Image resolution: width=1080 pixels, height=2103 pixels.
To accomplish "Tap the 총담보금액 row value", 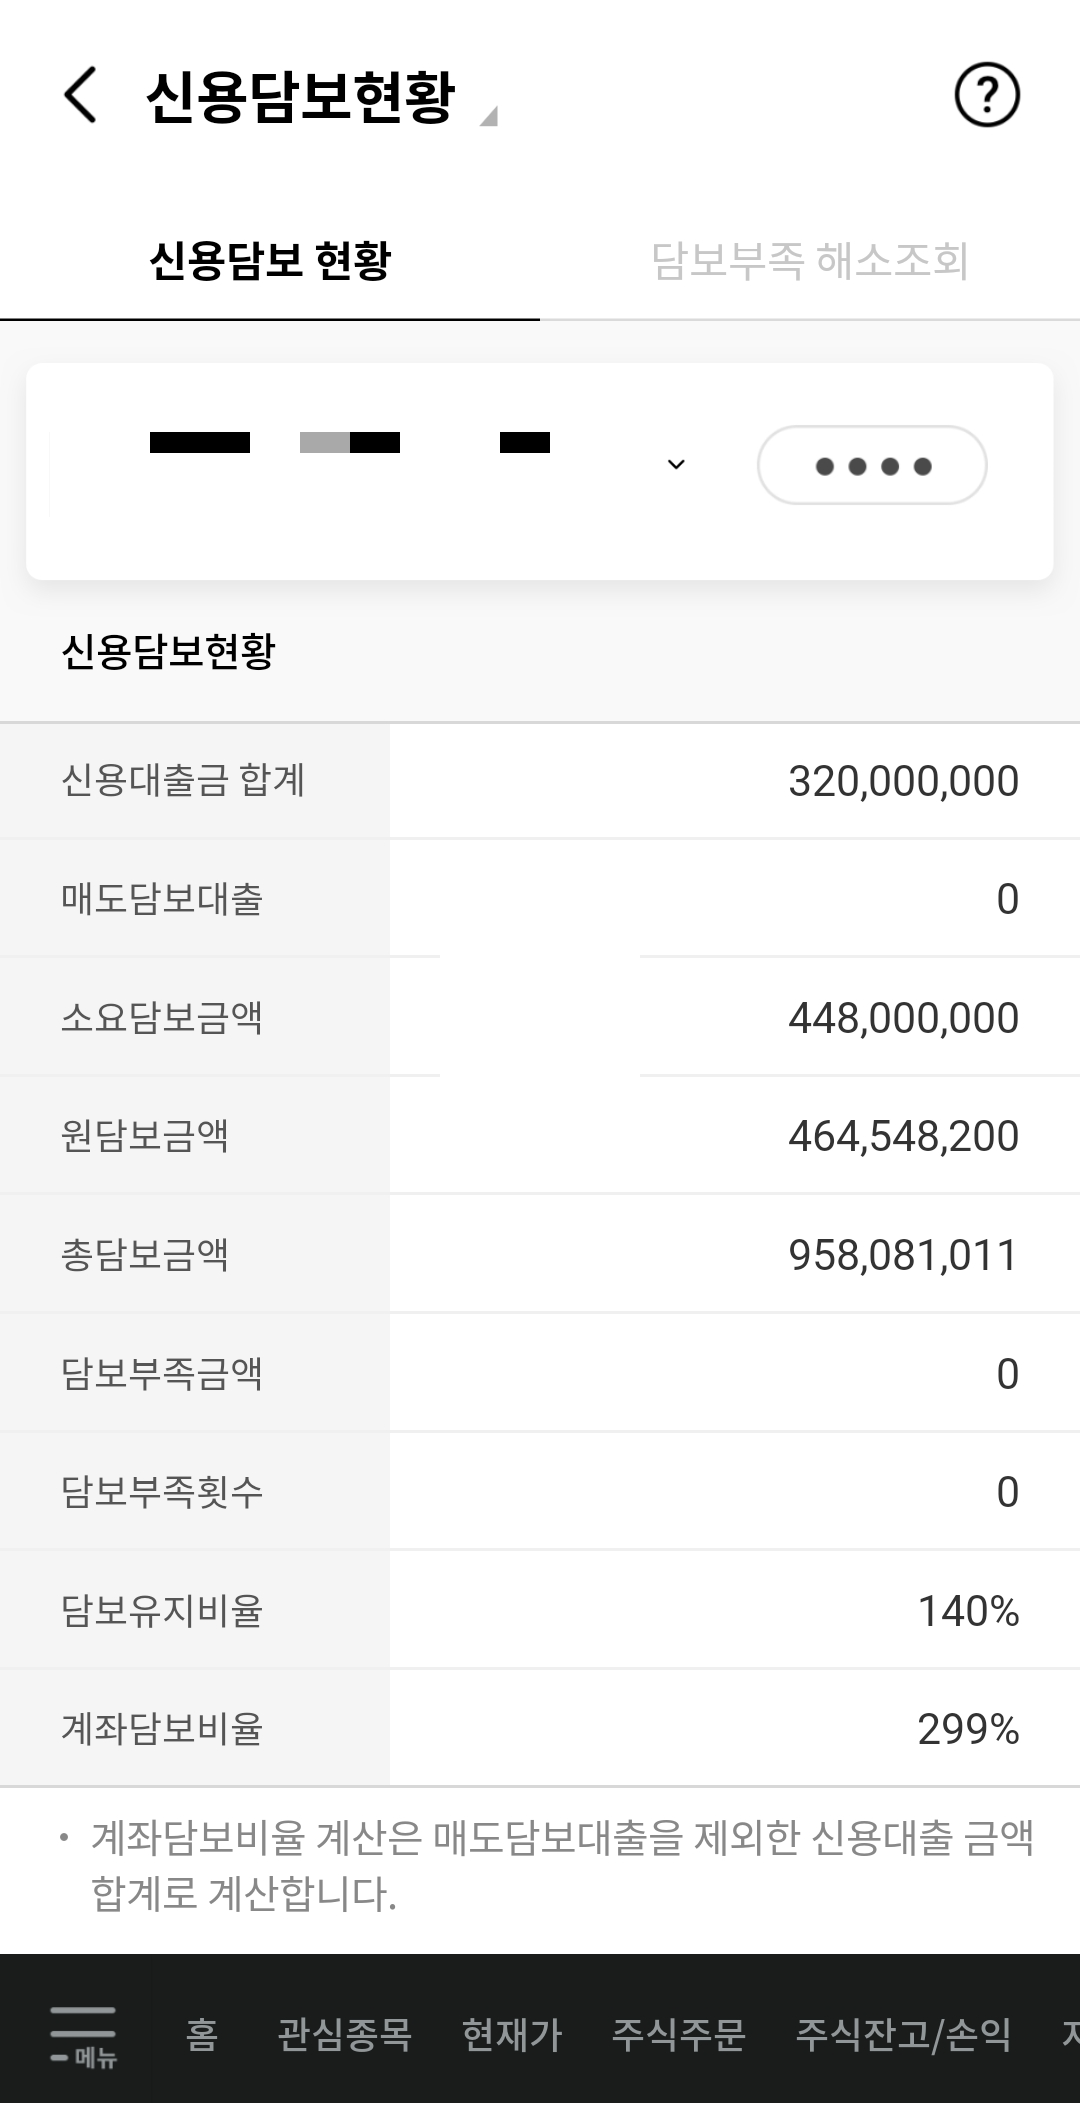I will [x=904, y=1255].
